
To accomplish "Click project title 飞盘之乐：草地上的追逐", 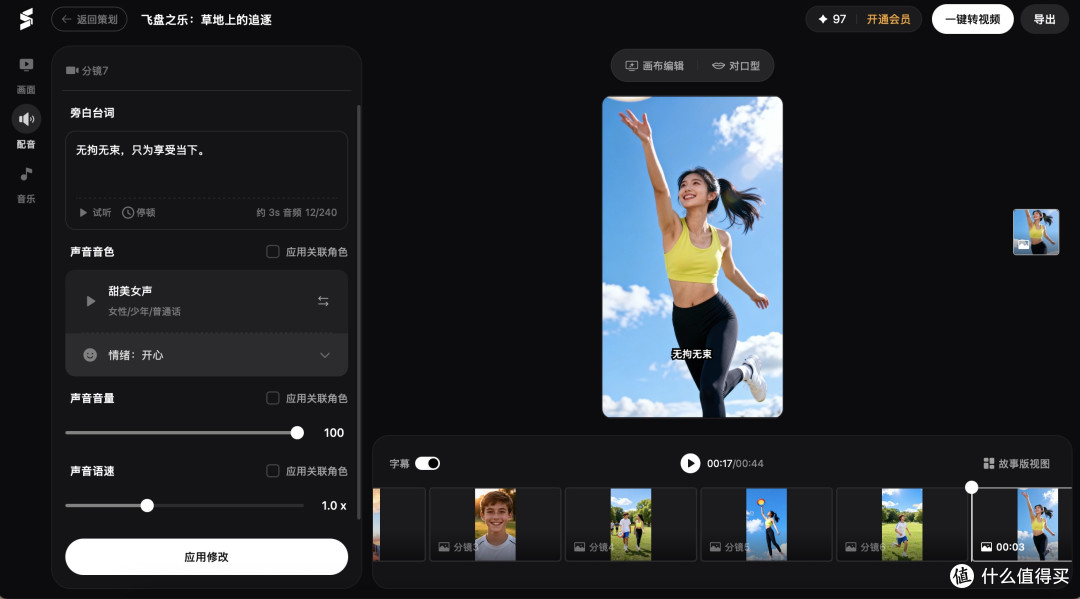I will coord(207,19).
